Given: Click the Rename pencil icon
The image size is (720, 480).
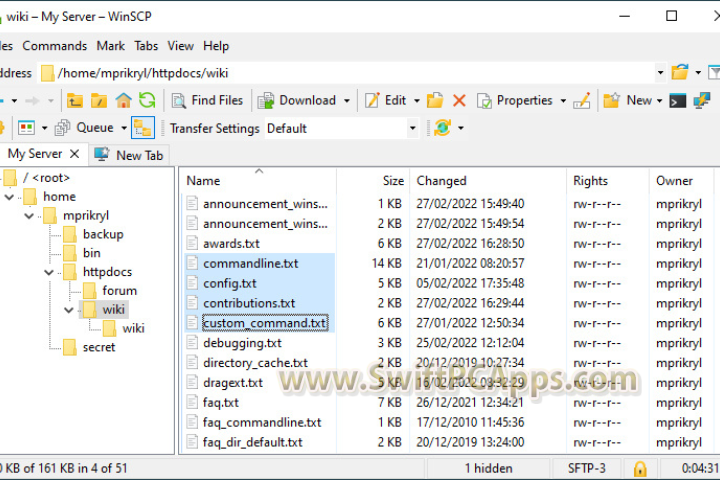Looking at the screenshot, I should tap(582, 100).
